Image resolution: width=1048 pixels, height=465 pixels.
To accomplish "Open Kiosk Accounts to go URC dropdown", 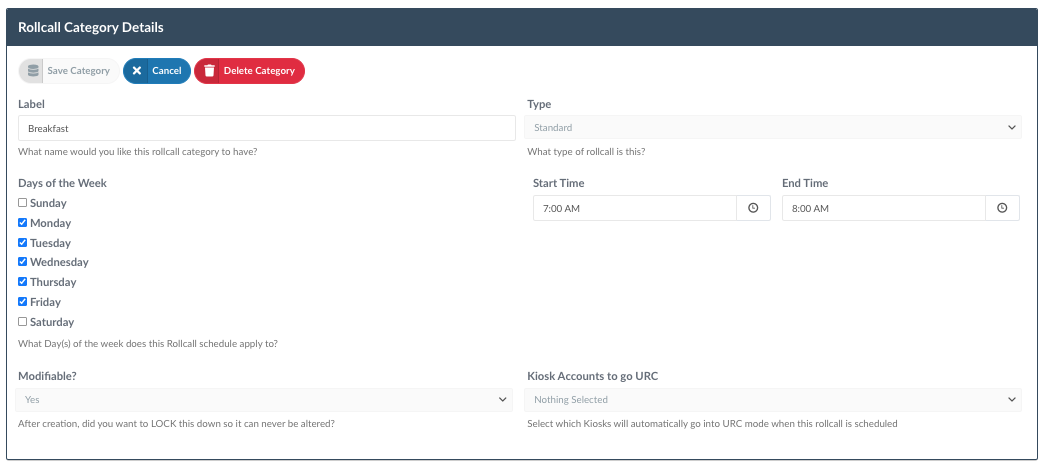I will click(774, 400).
